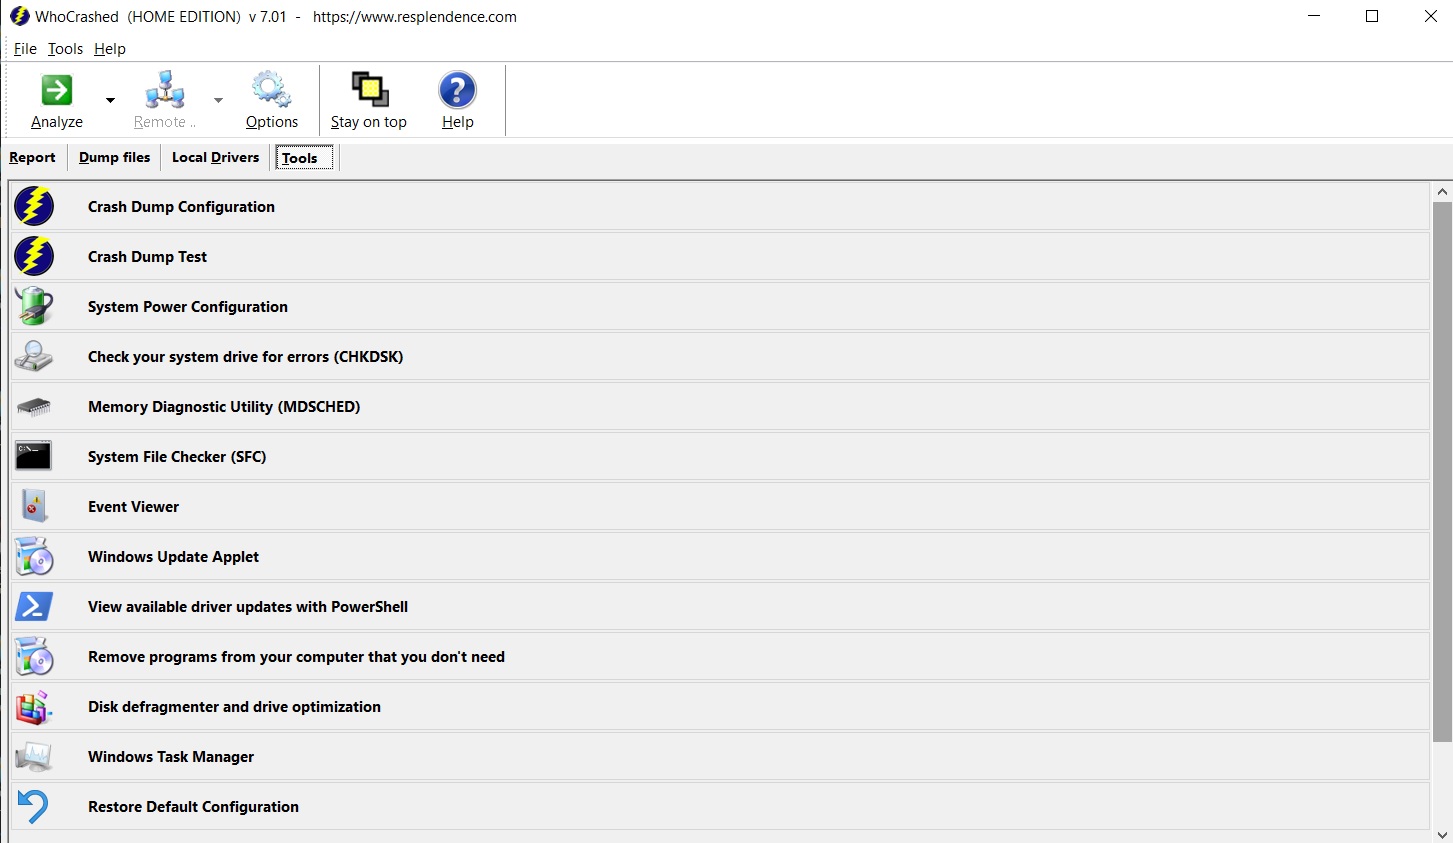Click the Memory Diagnostic chip icon
This screenshot has width=1453, height=843.
point(34,407)
